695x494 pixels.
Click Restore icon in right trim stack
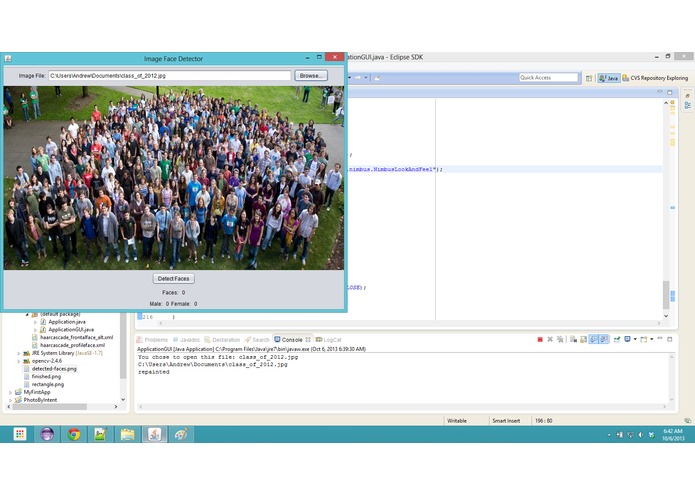[x=687, y=95]
